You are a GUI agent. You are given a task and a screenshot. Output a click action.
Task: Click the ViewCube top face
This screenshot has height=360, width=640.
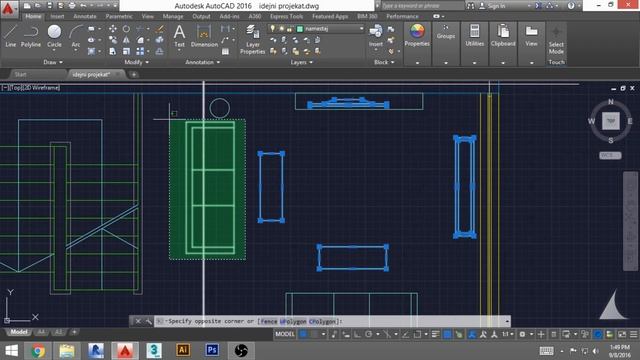tap(611, 121)
